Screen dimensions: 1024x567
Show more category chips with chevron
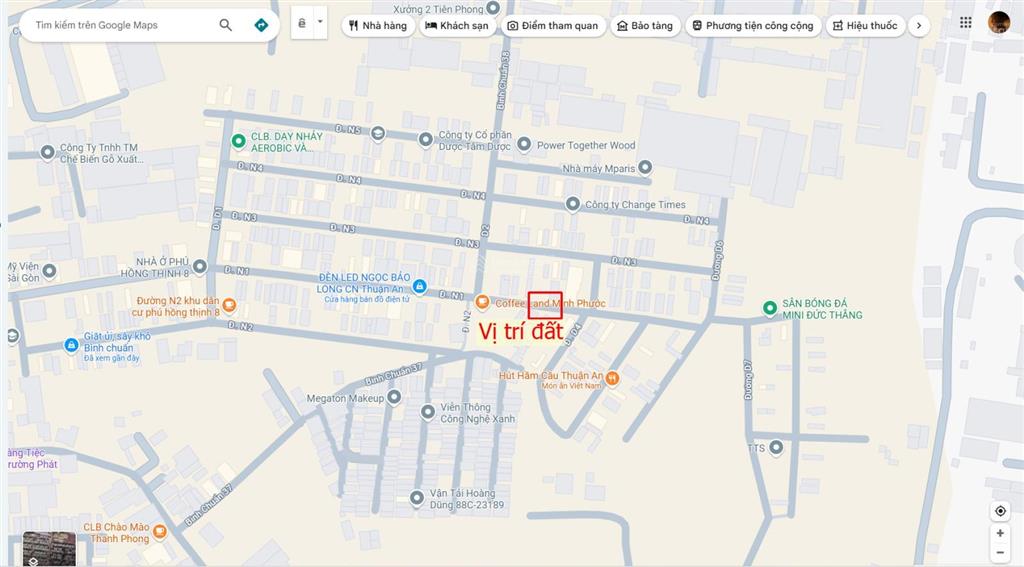tap(919, 25)
